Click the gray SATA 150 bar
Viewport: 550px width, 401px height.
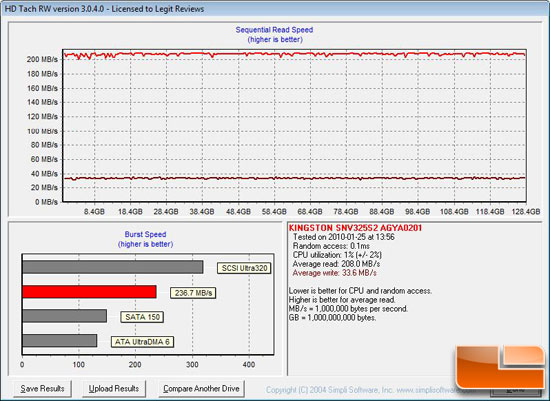click(65, 316)
